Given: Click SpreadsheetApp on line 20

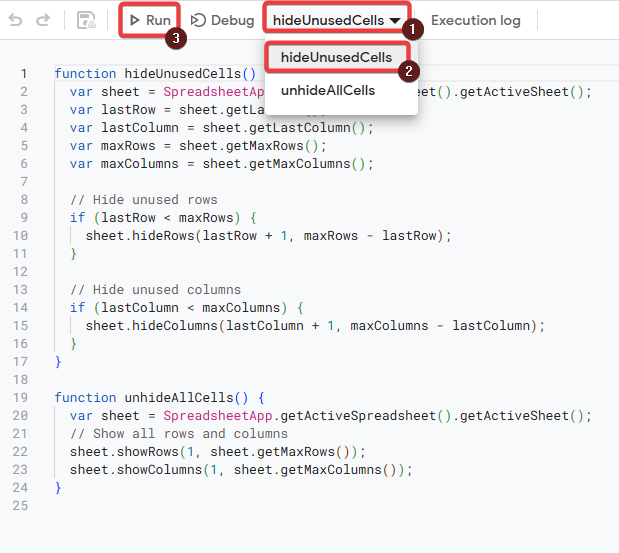Looking at the screenshot, I should pyautogui.click(x=208, y=416).
